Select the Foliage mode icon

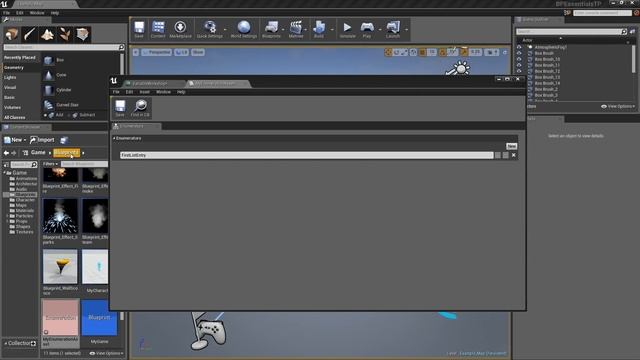click(x=65, y=34)
